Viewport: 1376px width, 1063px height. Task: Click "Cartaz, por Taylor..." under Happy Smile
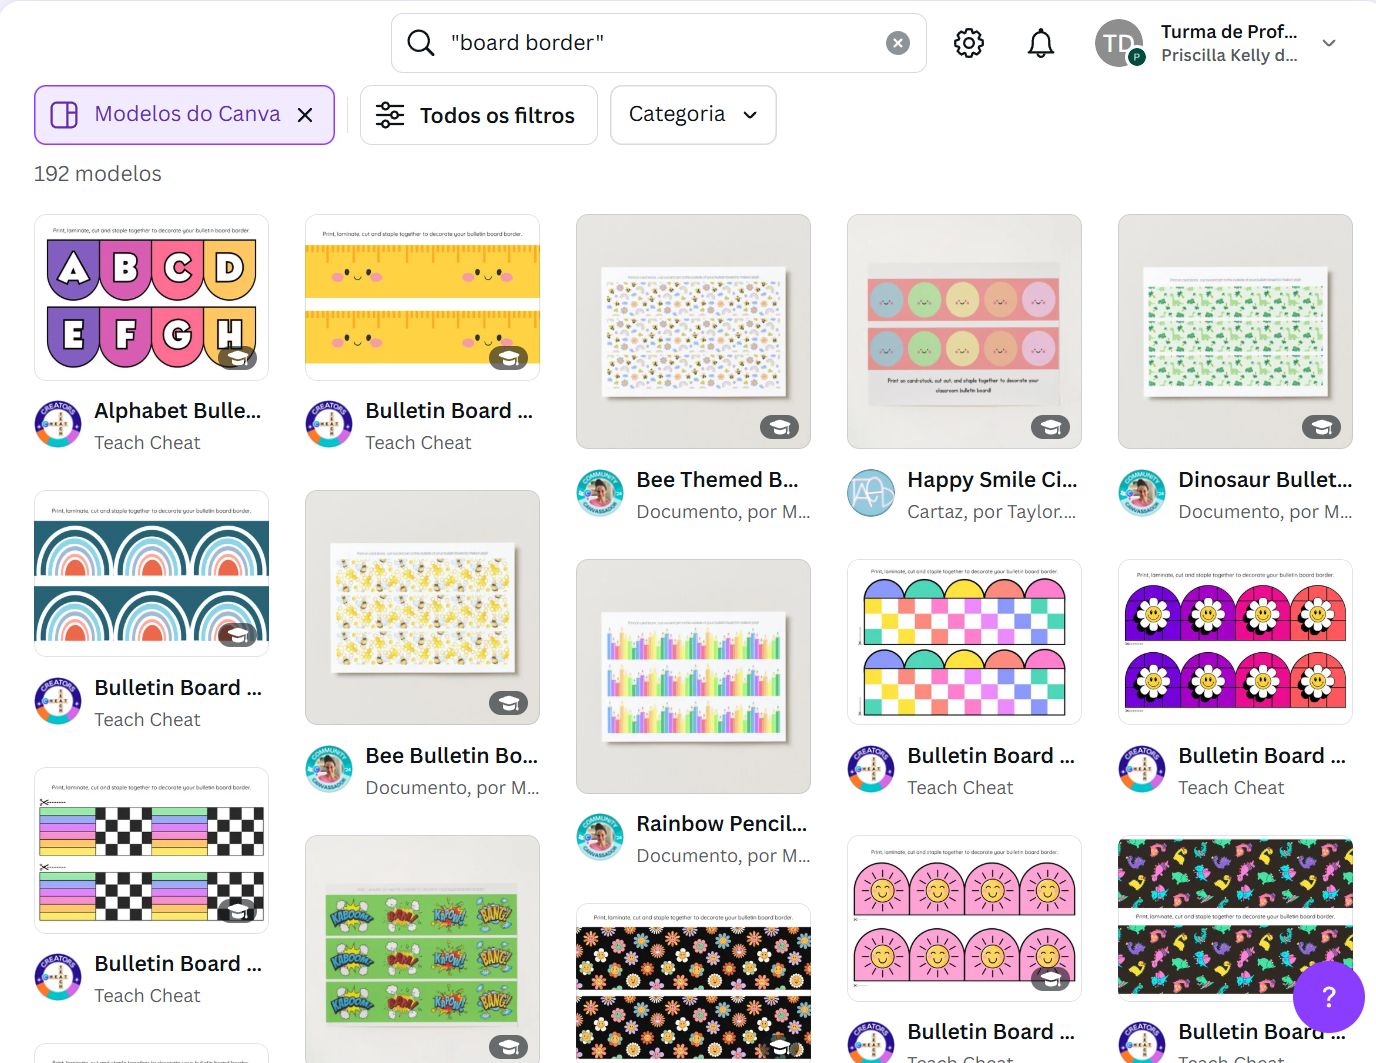pos(992,512)
